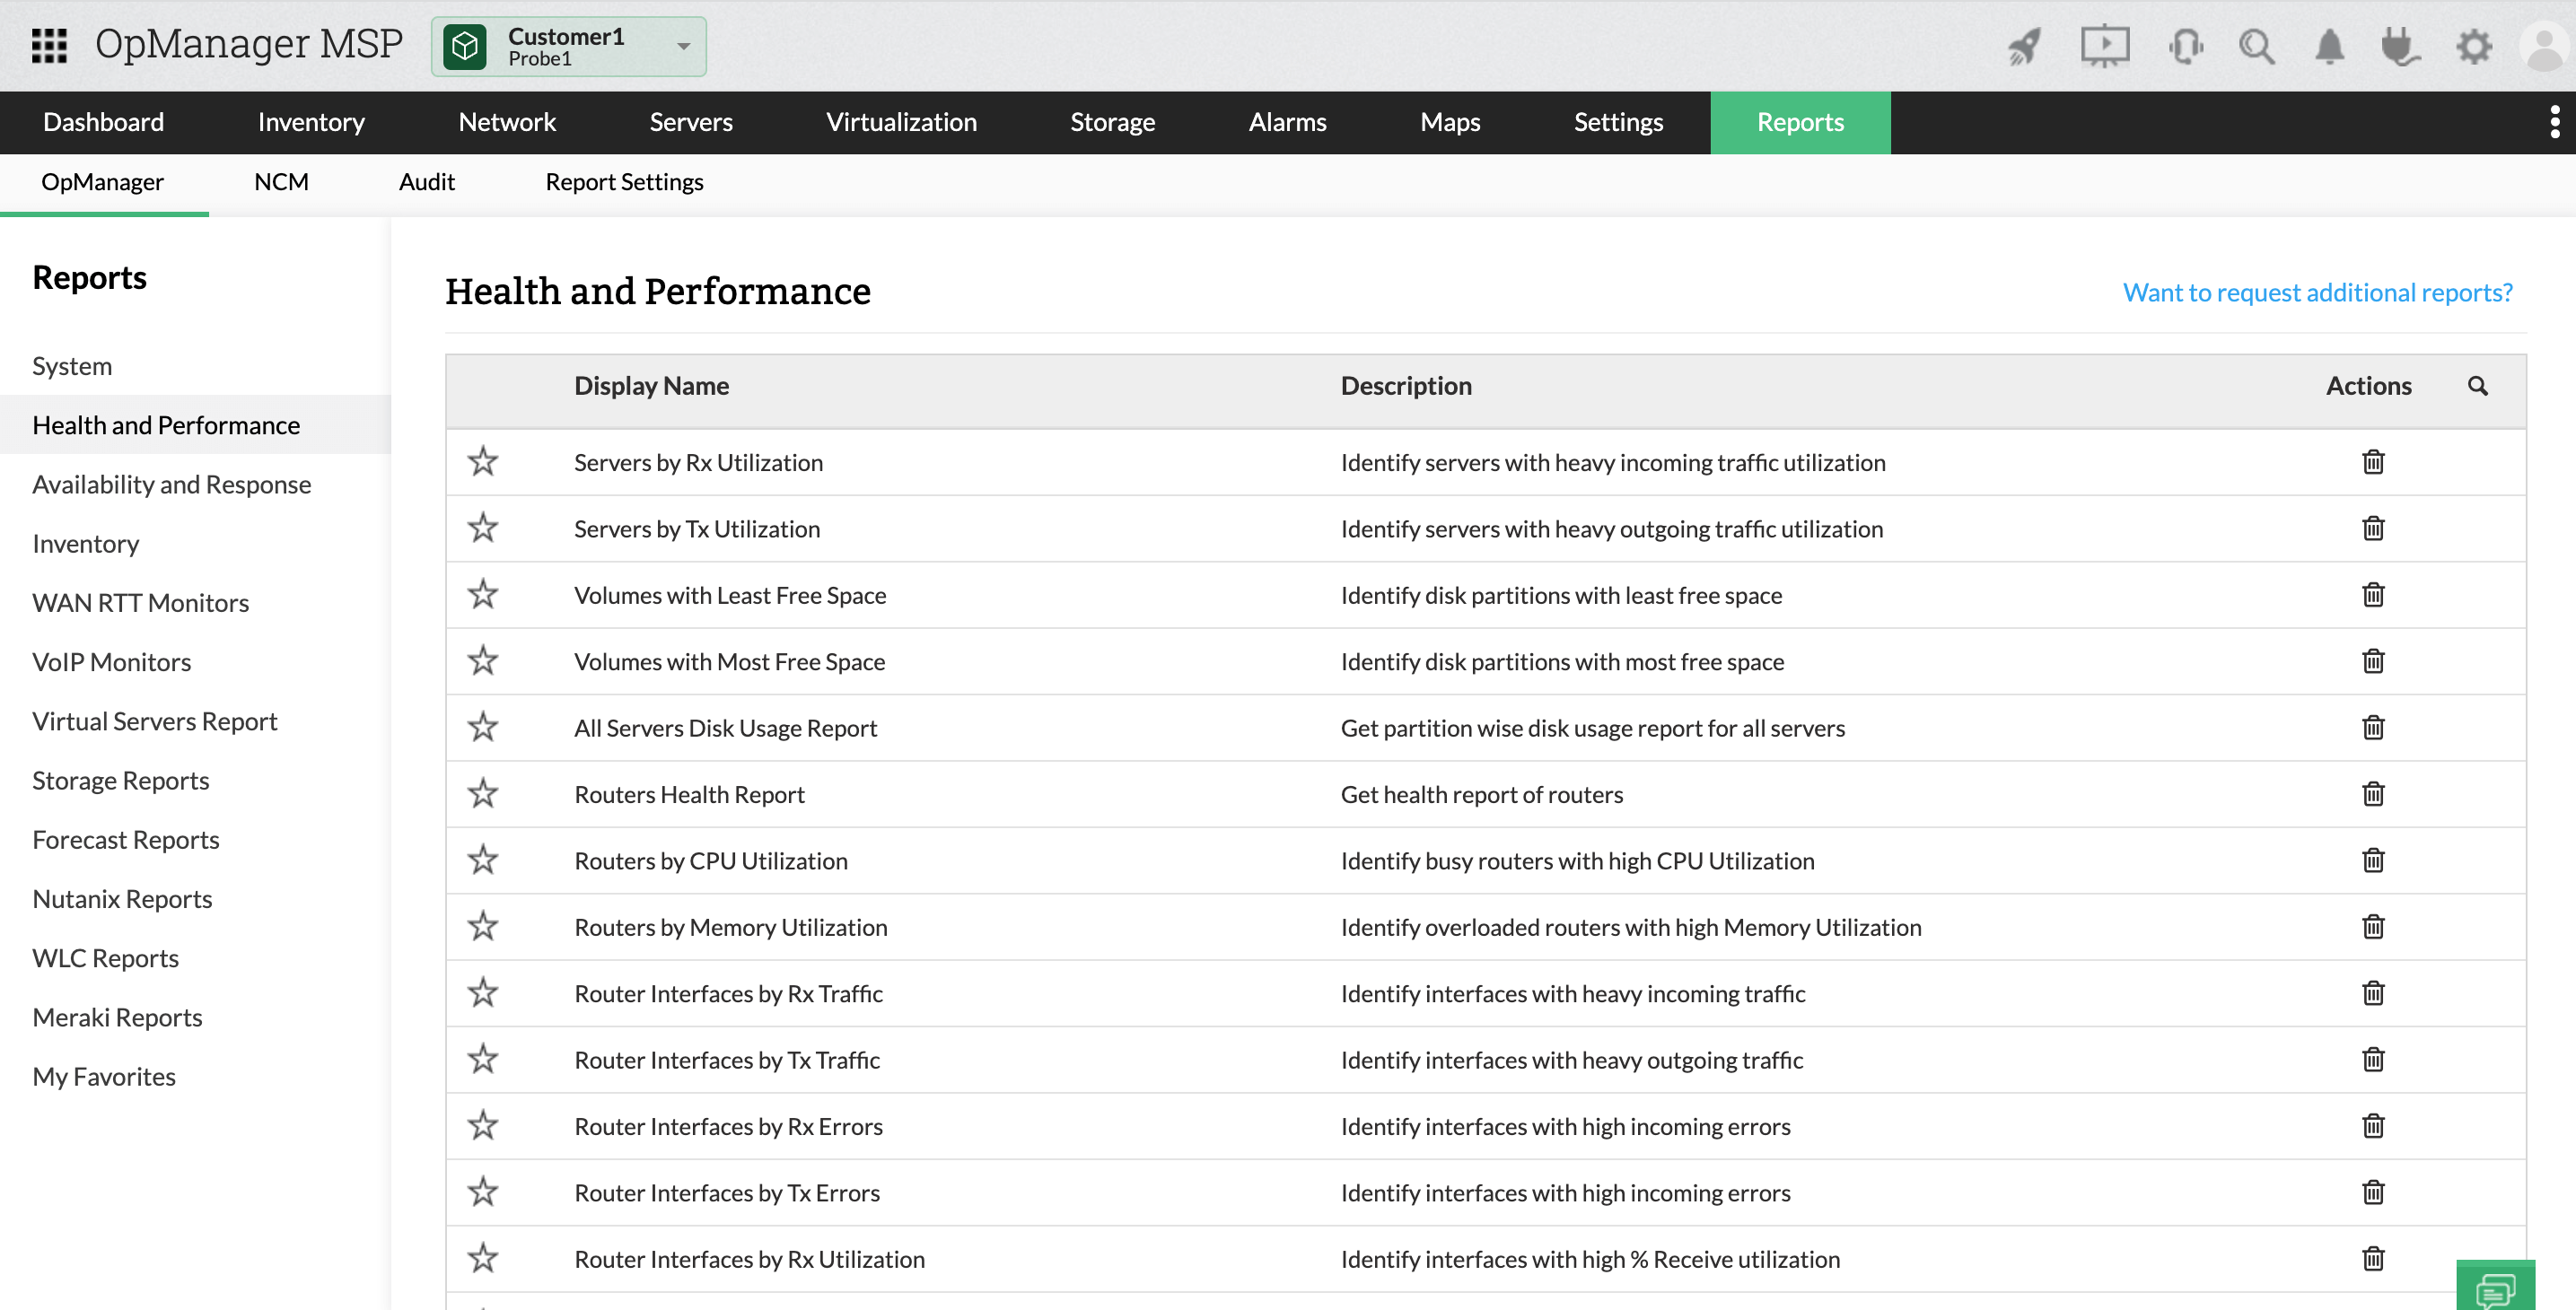Open My Favorites in sidebar
This screenshot has width=2576, height=1310.
point(104,1076)
